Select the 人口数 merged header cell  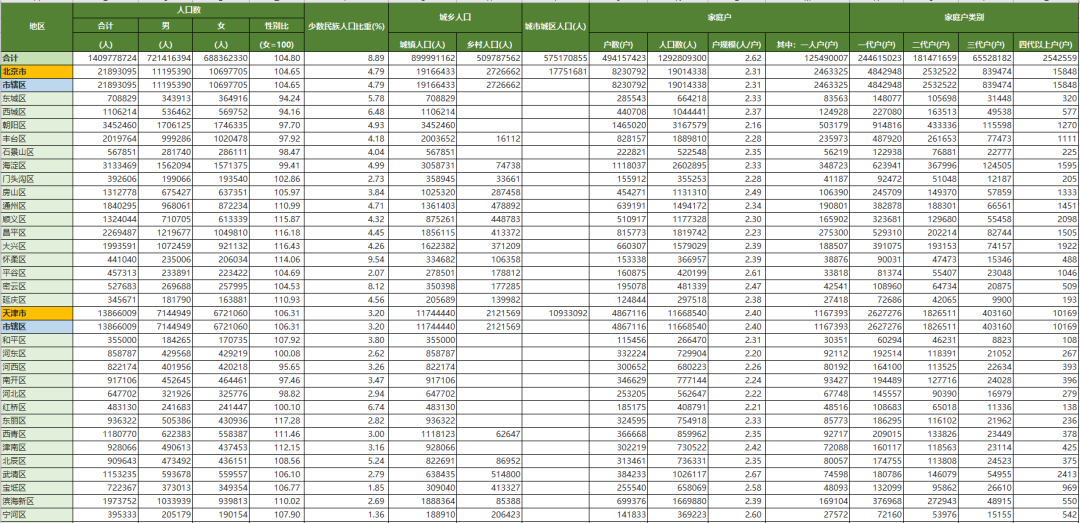188,12
